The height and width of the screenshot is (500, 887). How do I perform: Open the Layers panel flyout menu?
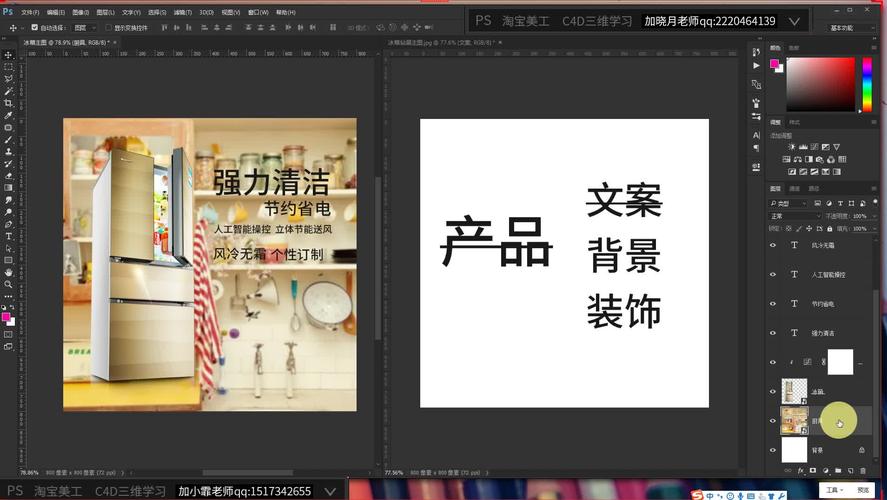pos(875,188)
